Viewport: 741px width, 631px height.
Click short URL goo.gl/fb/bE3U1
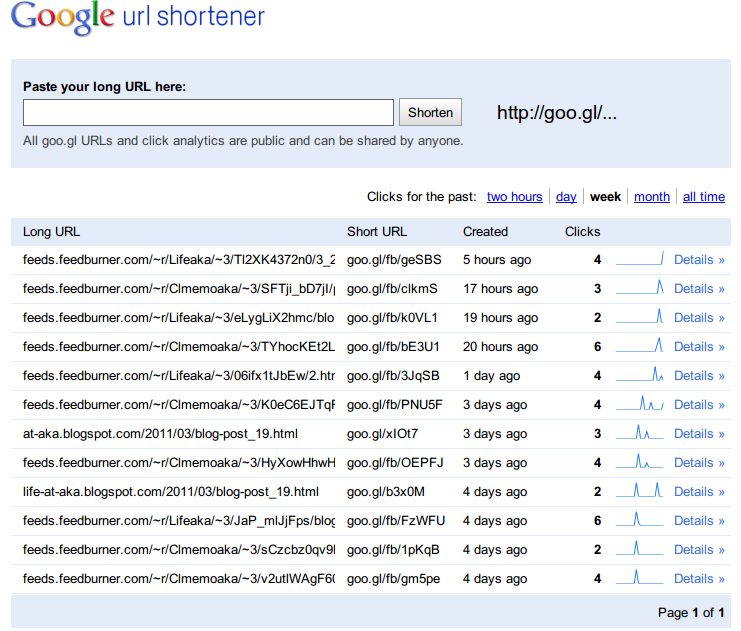(393, 346)
